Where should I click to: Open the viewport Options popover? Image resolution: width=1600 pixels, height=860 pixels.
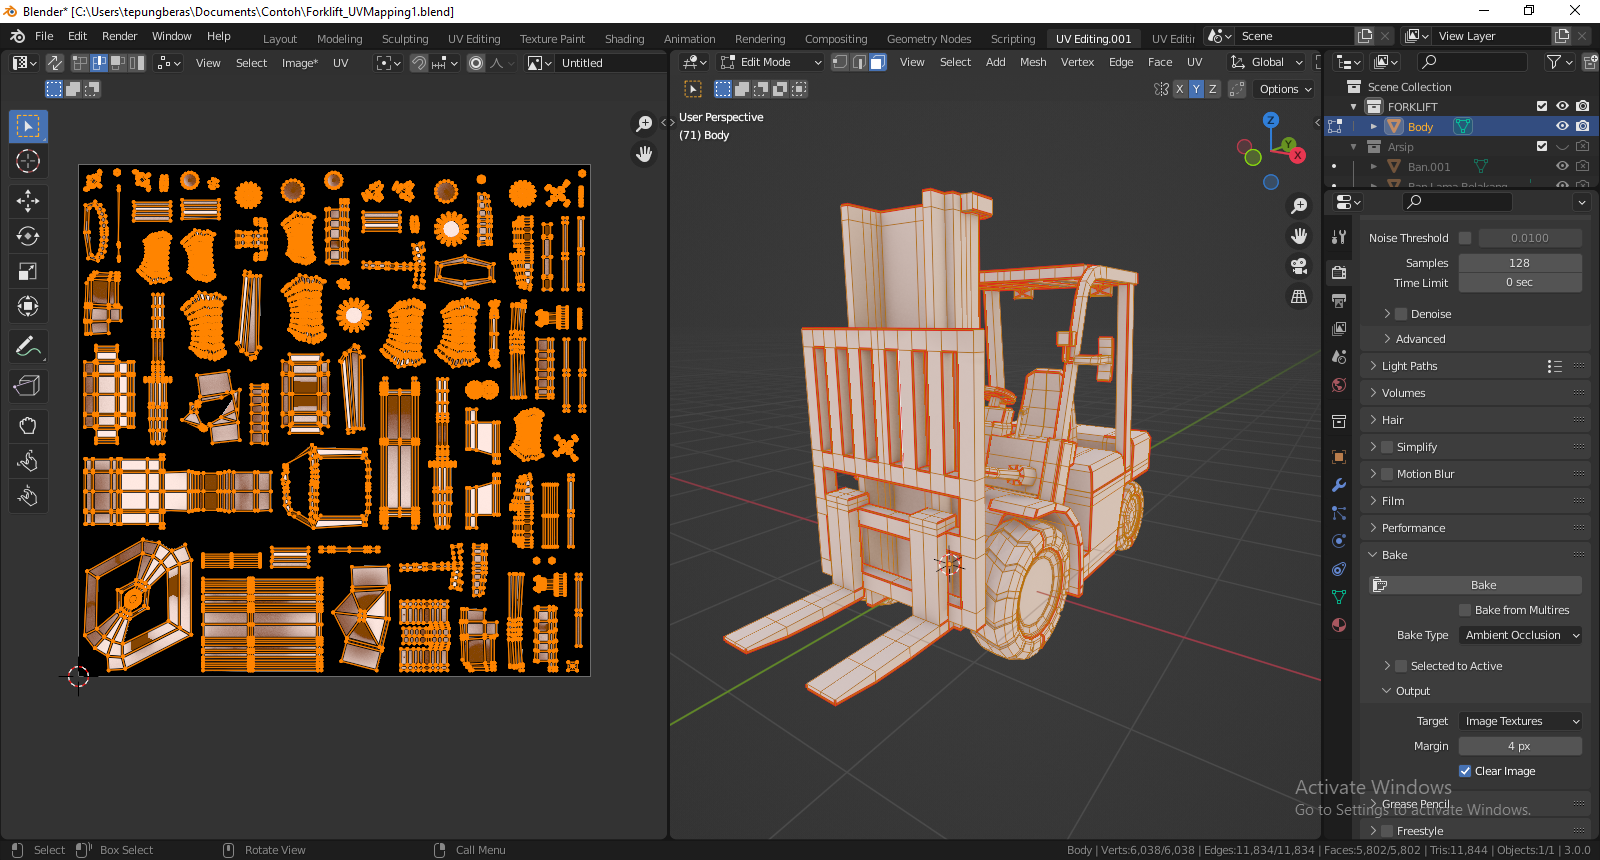click(x=1285, y=89)
